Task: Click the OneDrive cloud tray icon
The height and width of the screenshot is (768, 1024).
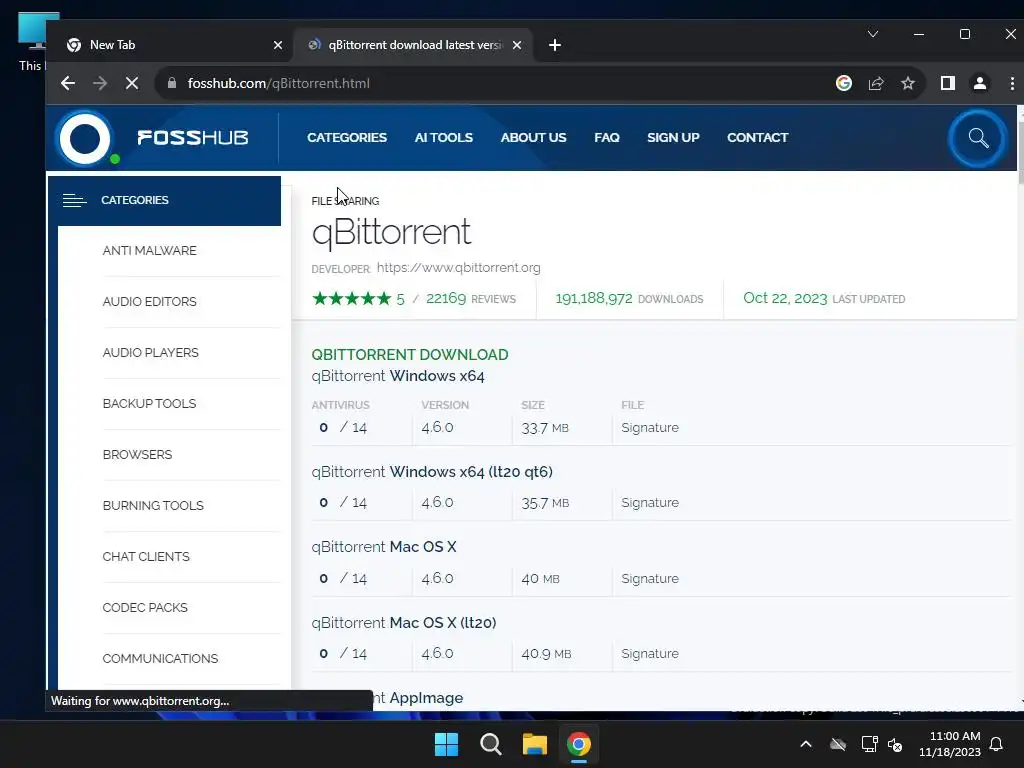Action: [x=838, y=744]
